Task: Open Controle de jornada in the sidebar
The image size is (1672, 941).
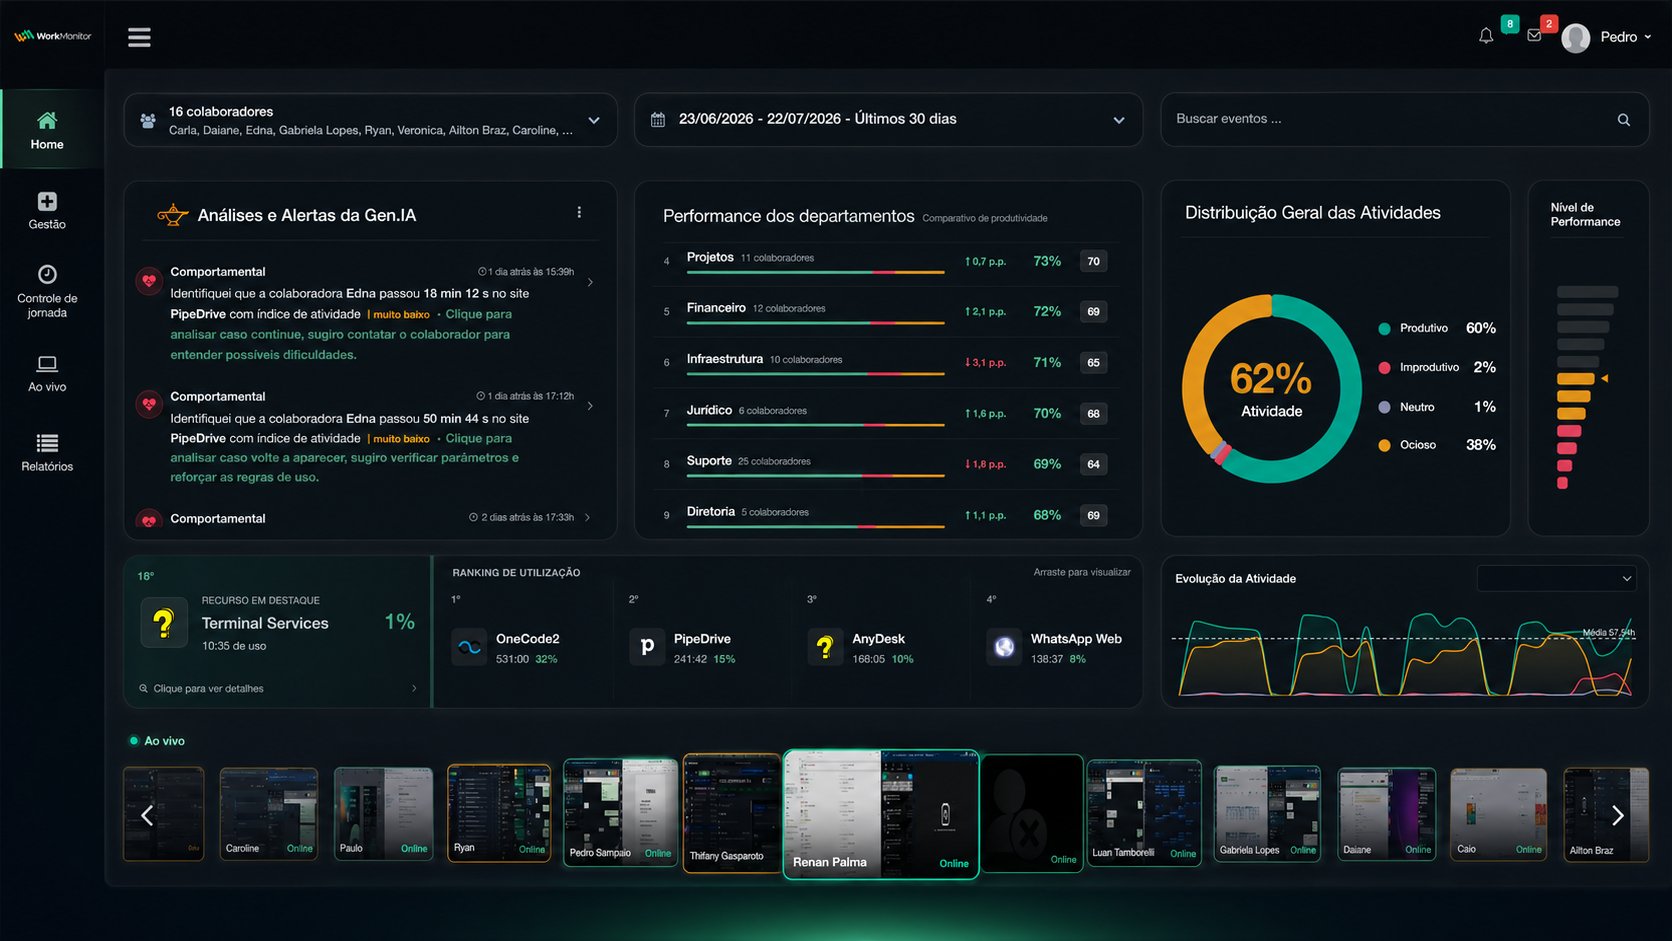Action: tap(47, 291)
